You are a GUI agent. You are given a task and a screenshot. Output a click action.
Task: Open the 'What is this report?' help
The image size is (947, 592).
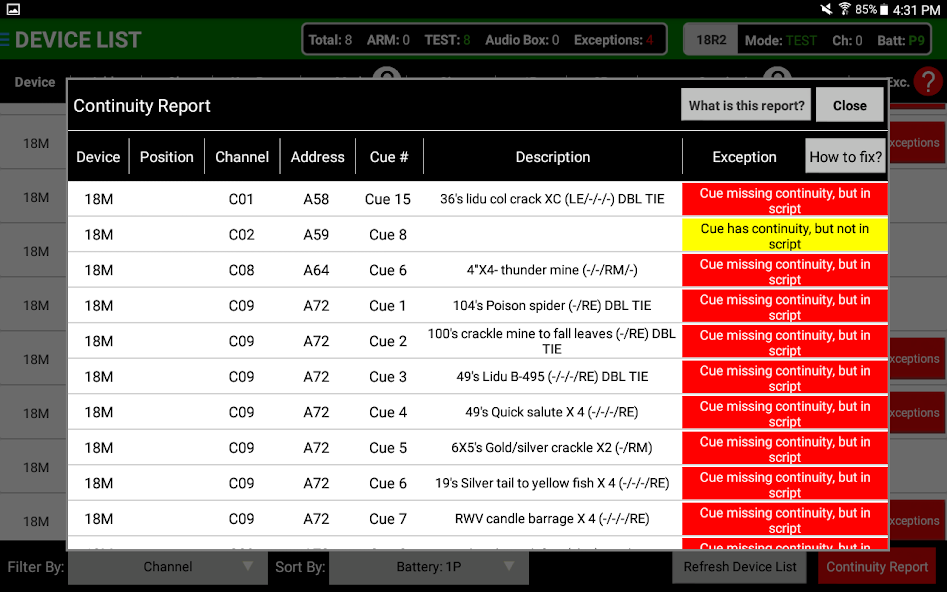click(746, 105)
